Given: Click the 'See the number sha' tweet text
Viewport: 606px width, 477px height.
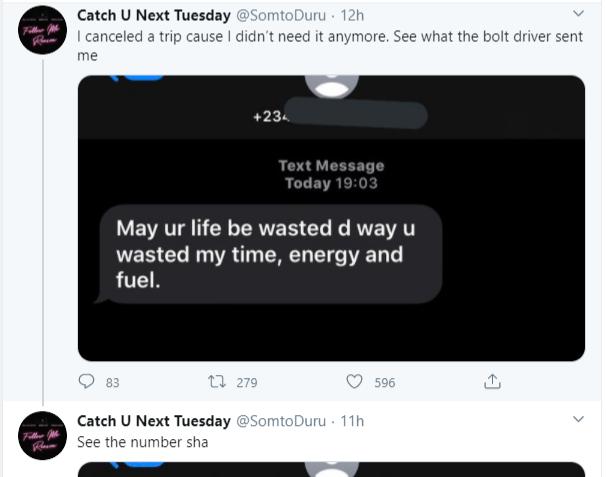Looking at the screenshot, I should point(142,441).
